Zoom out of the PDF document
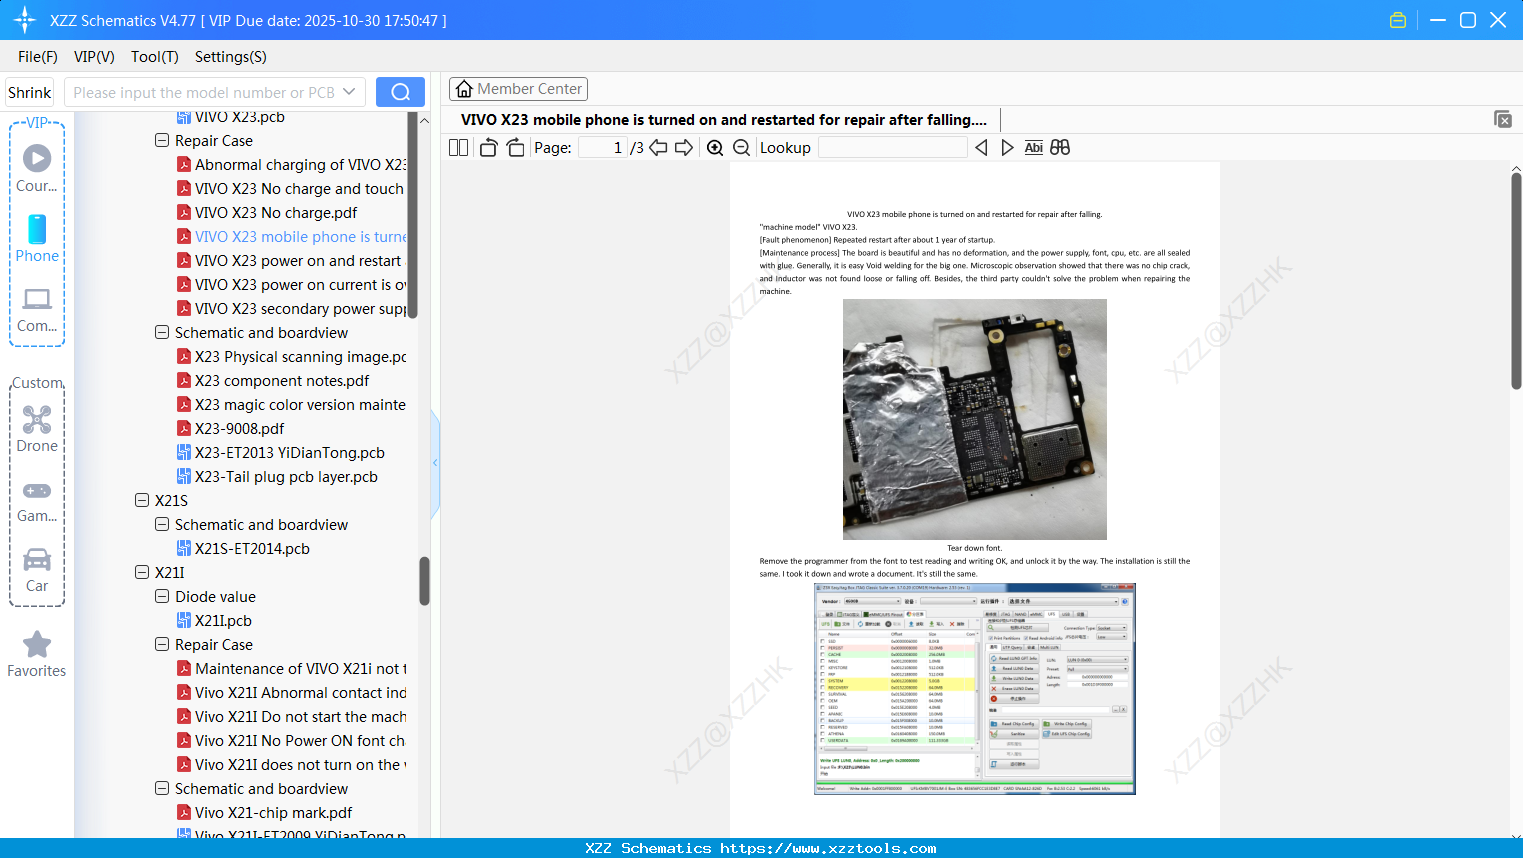Screen dimensions: 1523x858 740,147
